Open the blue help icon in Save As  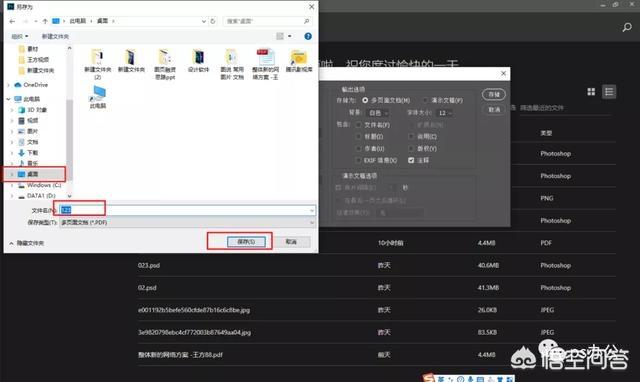[308, 36]
